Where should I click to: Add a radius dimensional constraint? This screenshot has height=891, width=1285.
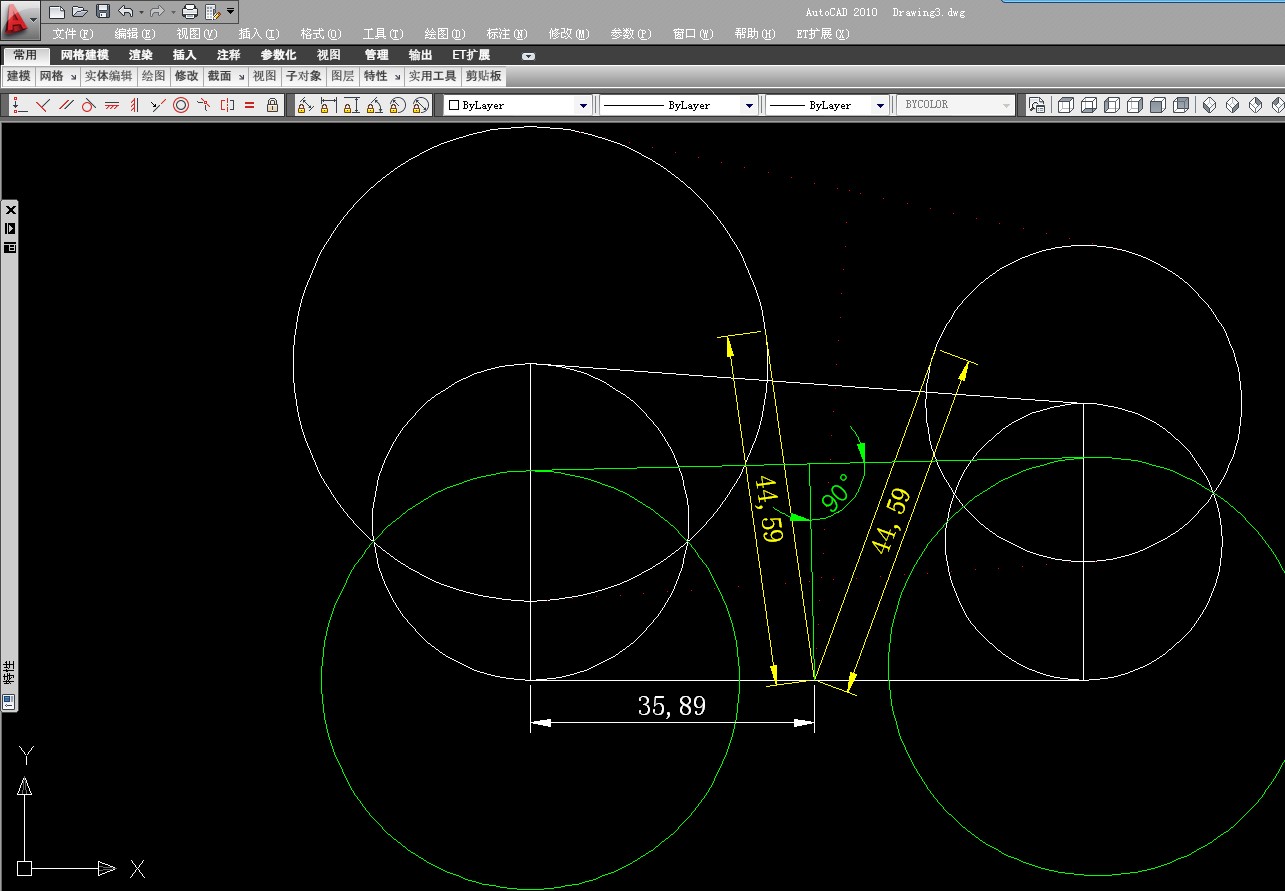point(397,105)
